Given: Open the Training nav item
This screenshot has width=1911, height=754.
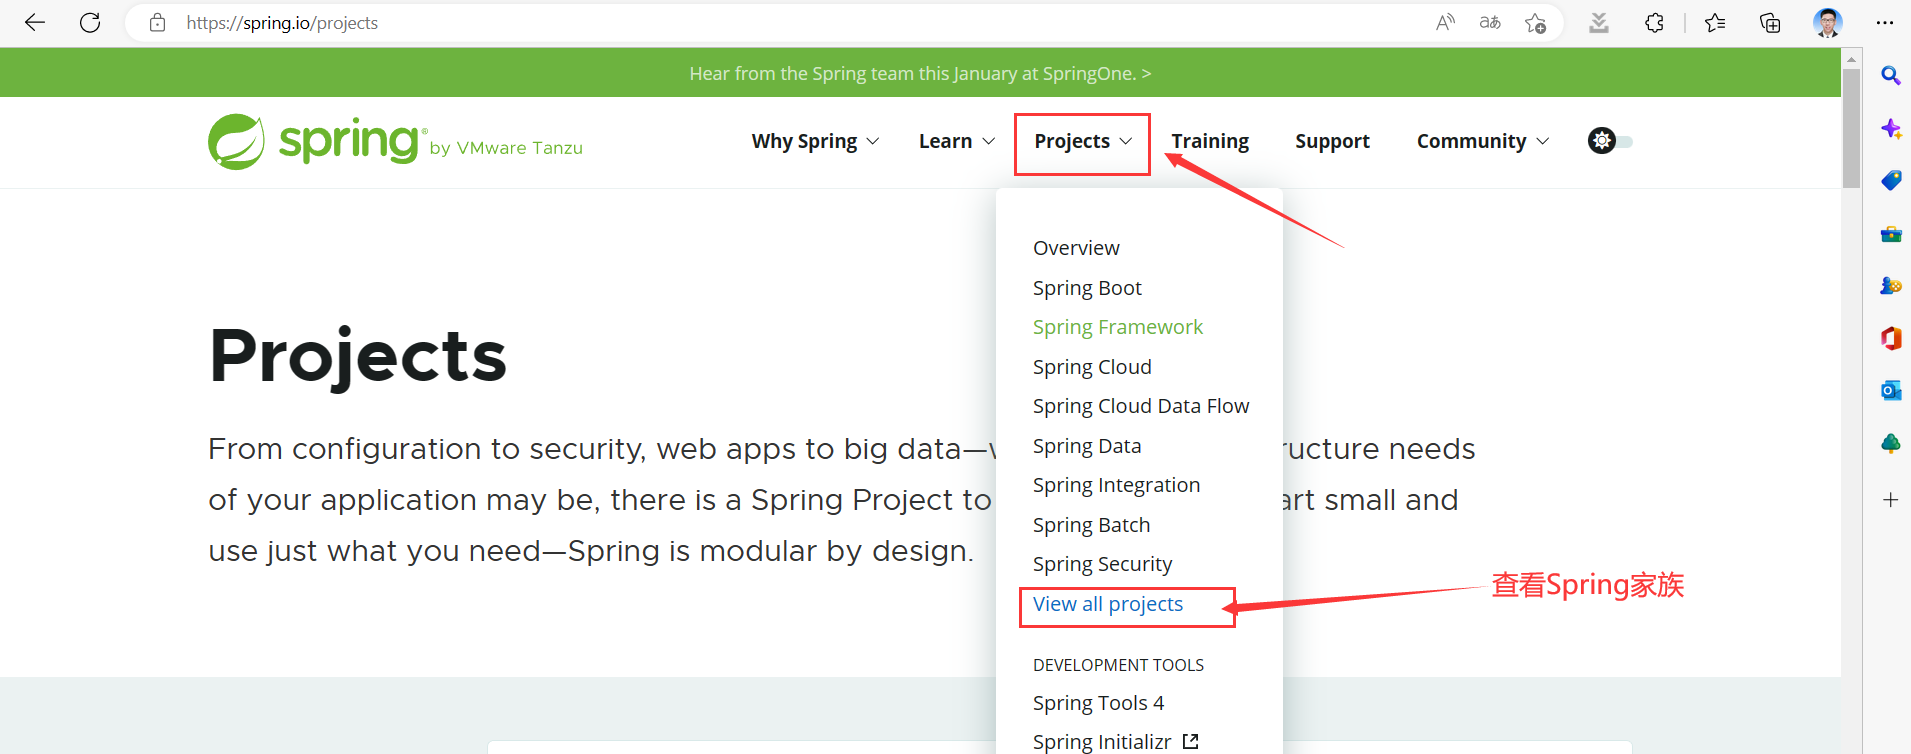Looking at the screenshot, I should click(1210, 141).
